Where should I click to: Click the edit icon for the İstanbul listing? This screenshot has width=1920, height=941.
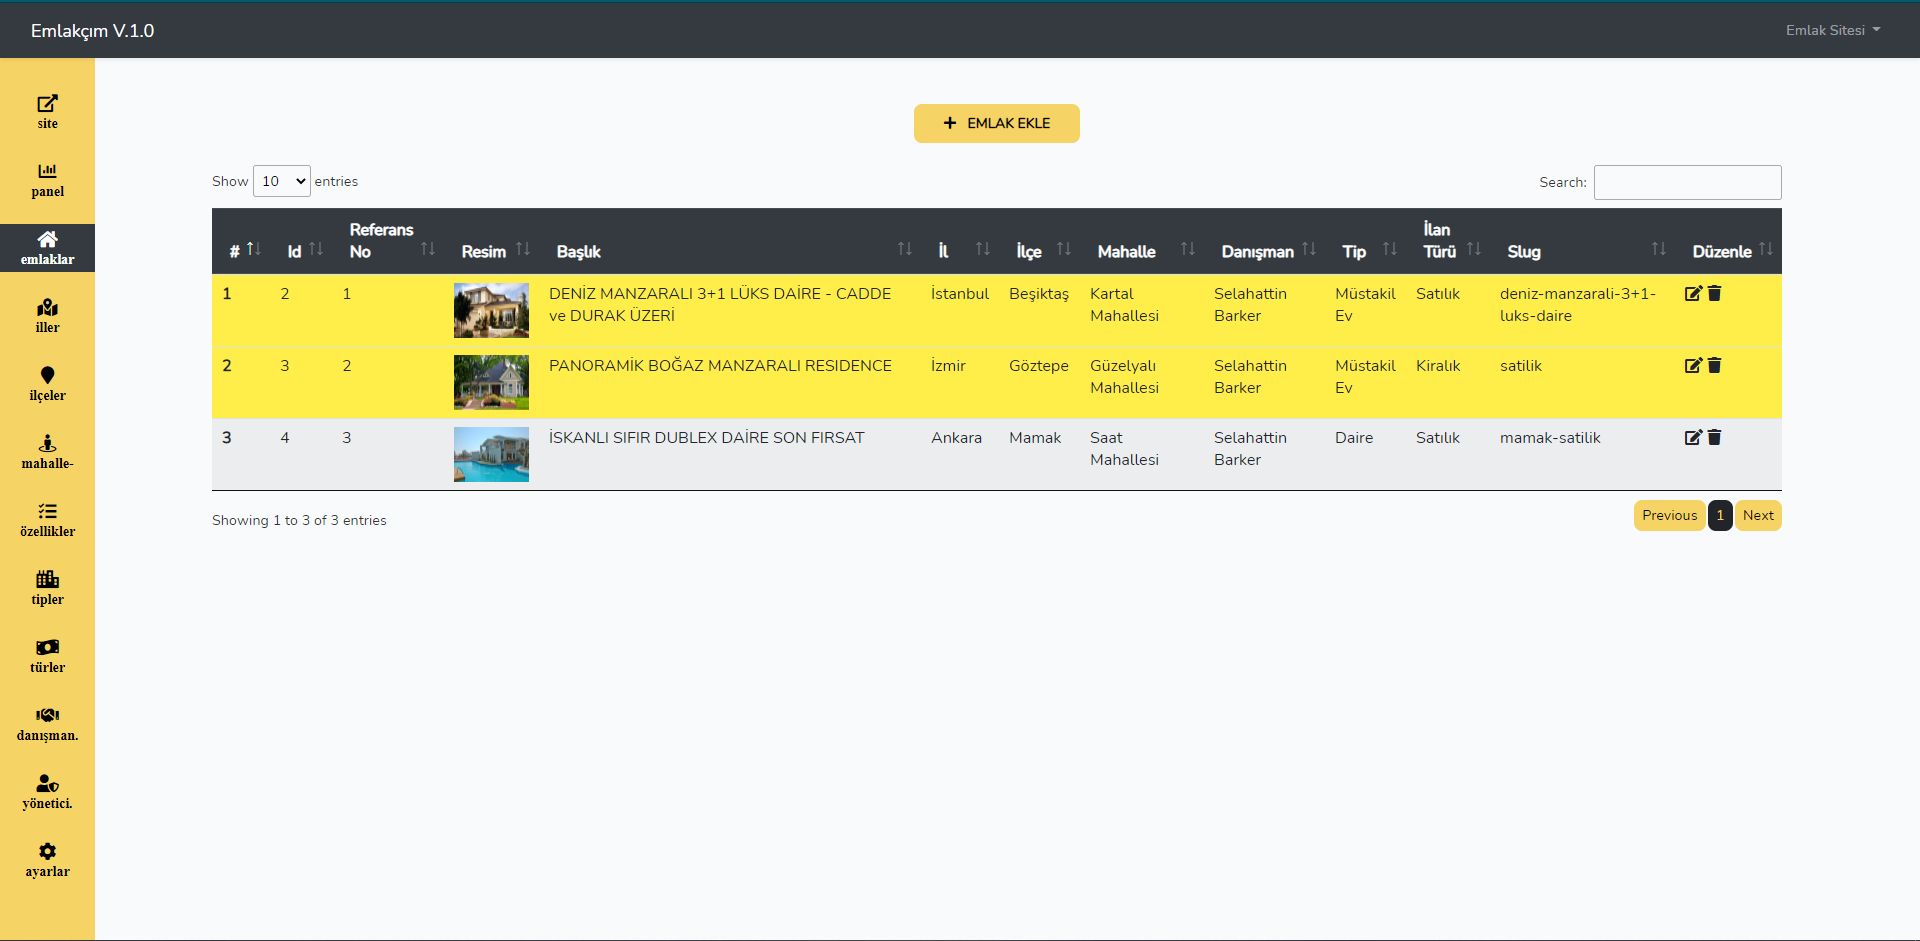coord(1693,293)
